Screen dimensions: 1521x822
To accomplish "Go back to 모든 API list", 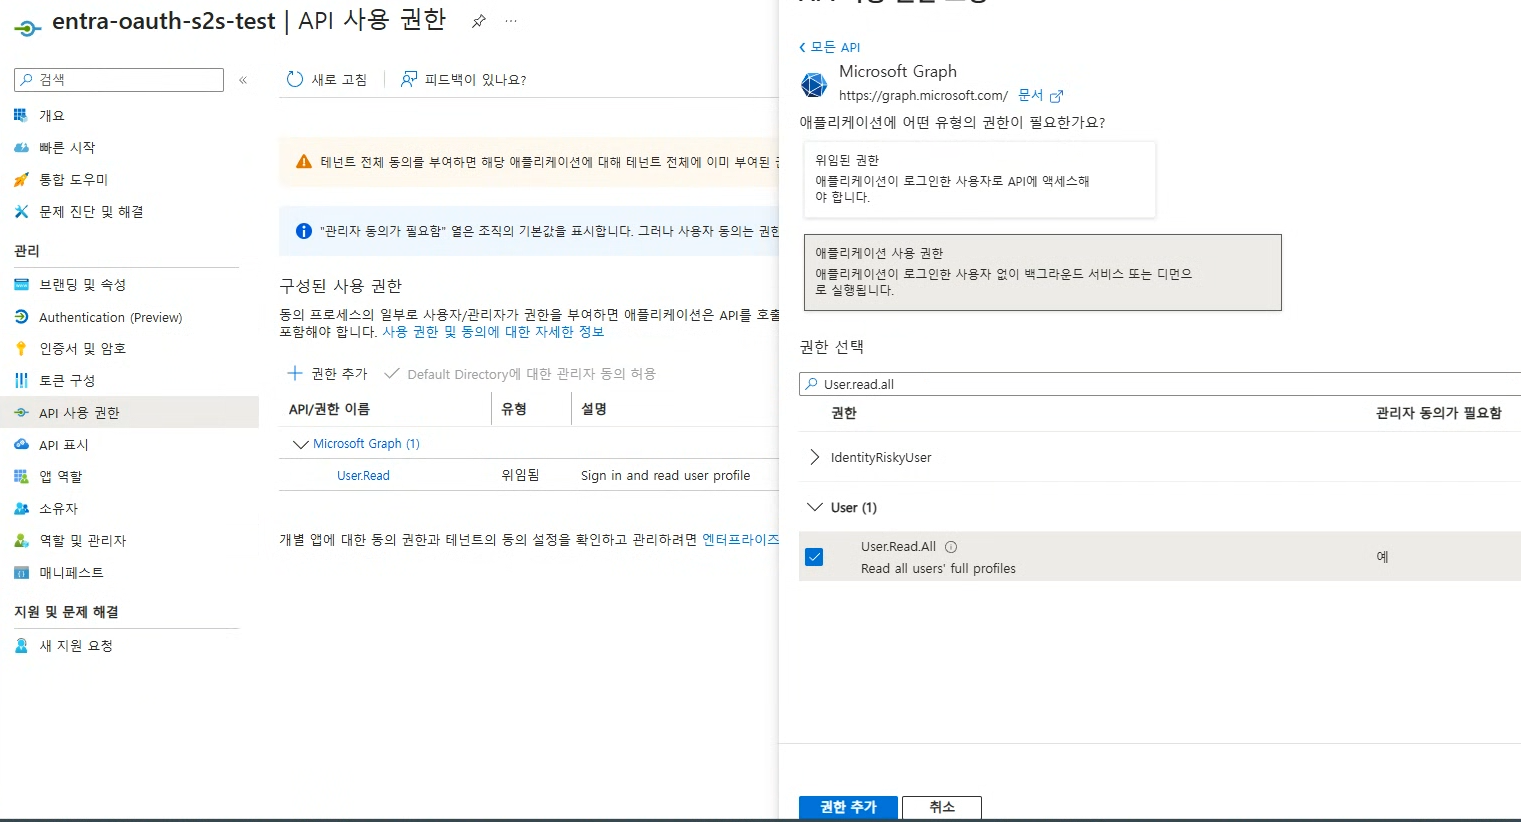I will 830,47.
